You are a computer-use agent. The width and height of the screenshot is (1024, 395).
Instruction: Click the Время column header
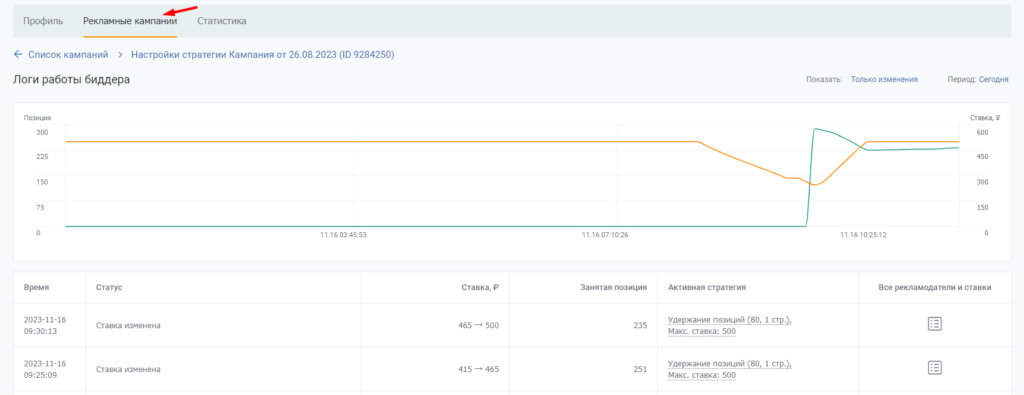[x=36, y=287]
